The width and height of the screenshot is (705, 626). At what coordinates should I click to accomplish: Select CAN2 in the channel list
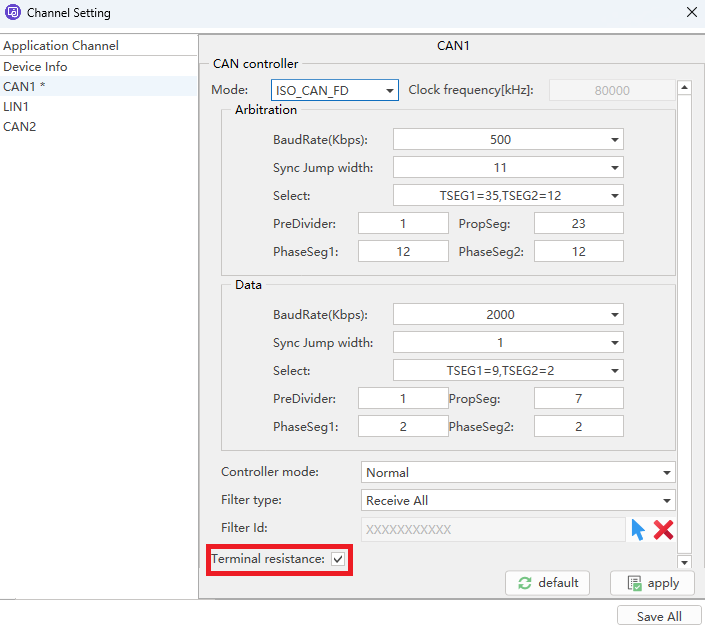coord(20,126)
